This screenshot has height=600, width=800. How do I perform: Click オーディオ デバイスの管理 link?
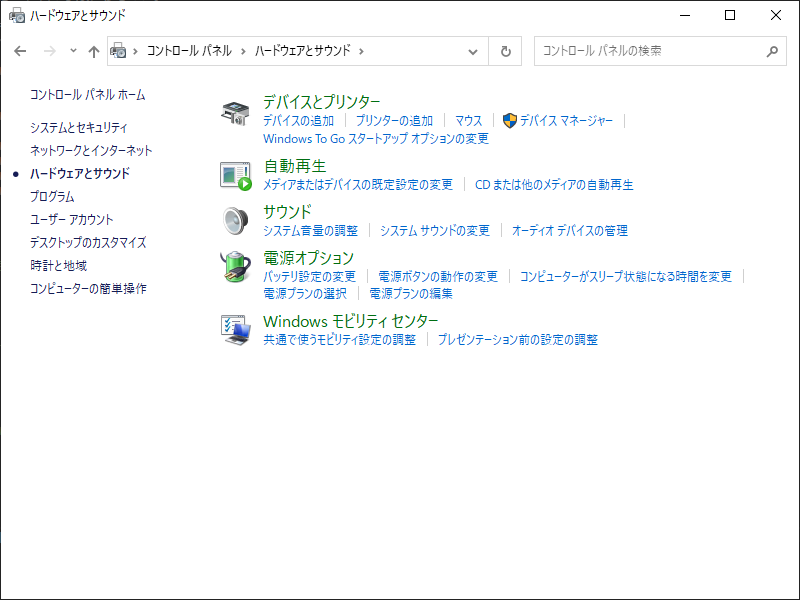pyautogui.click(x=570, y=231)
